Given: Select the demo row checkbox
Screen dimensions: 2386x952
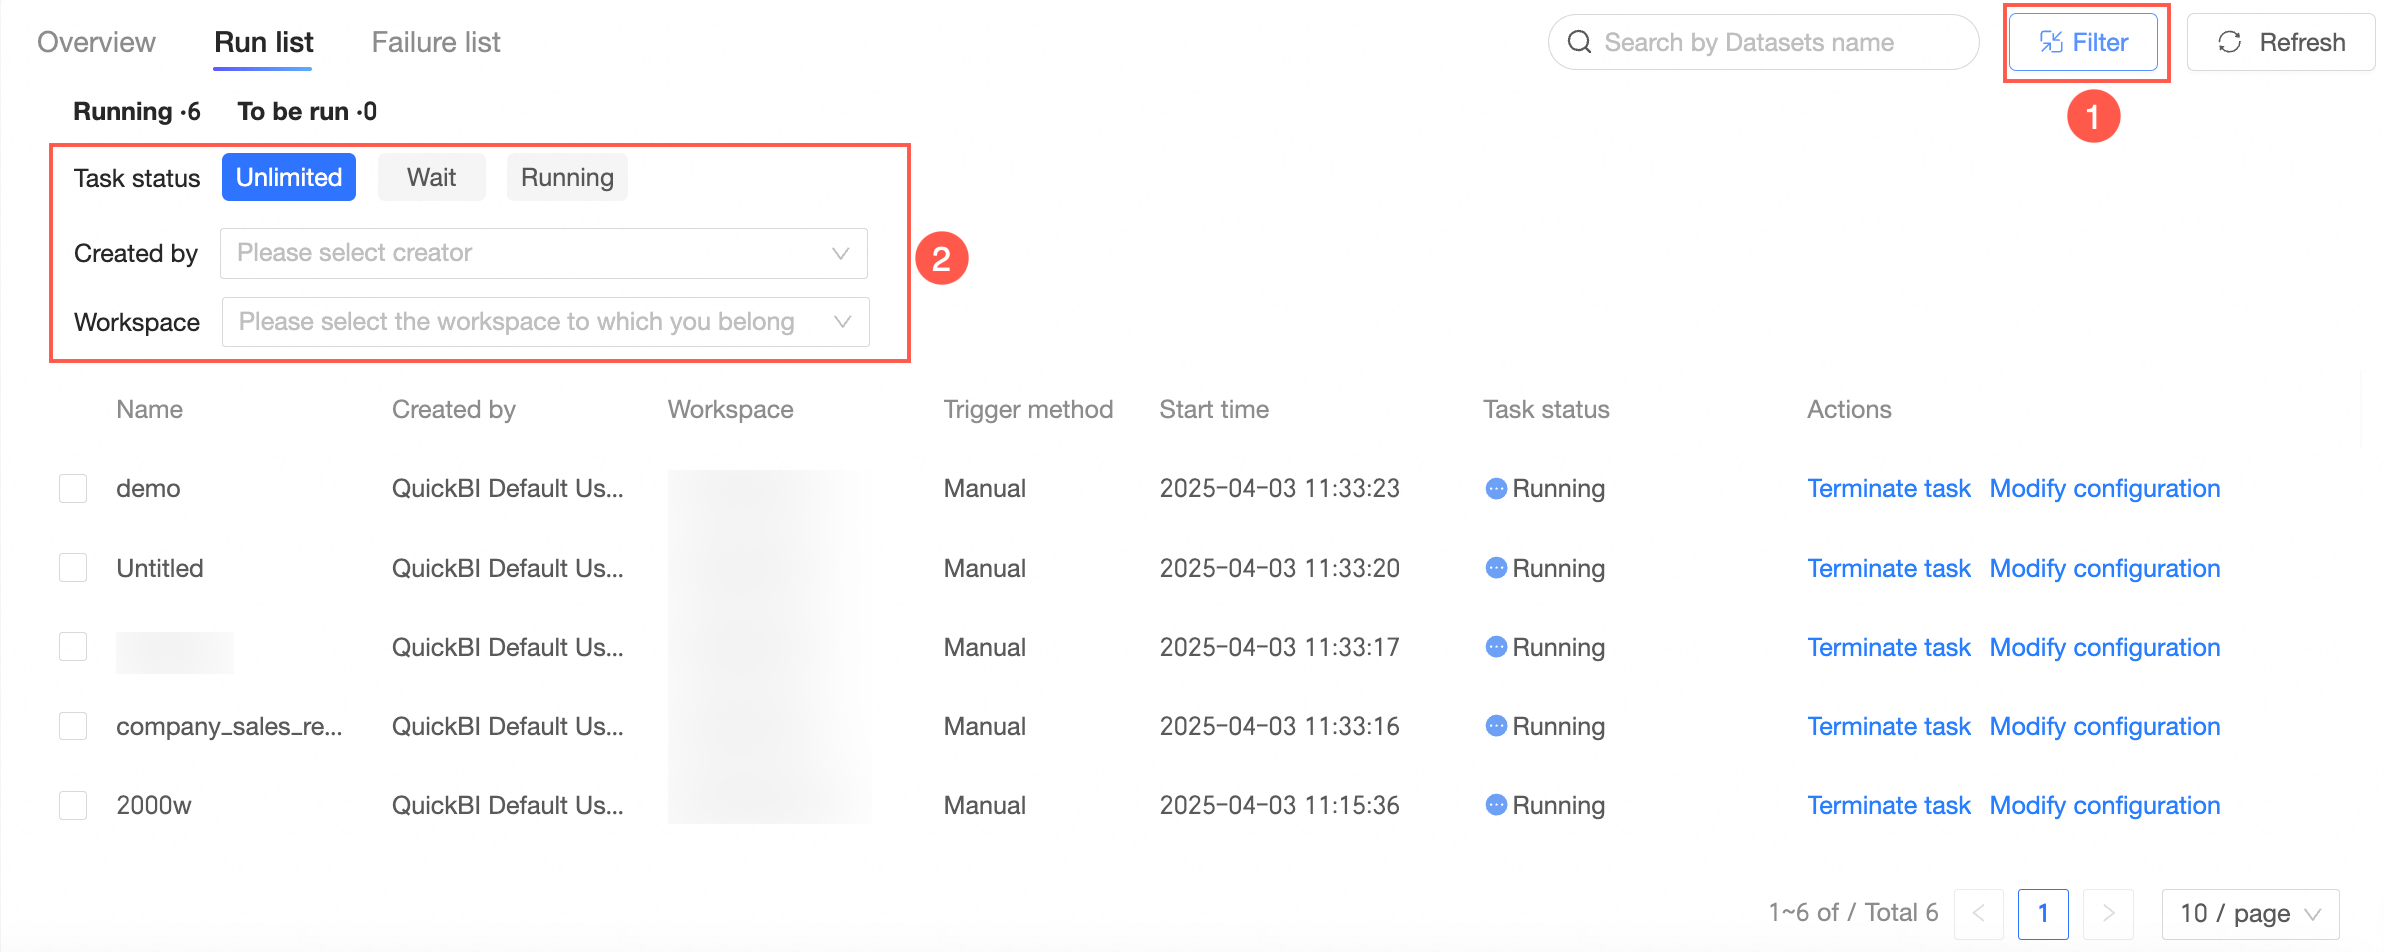Looking at the screenshot, I should point(73,489).
